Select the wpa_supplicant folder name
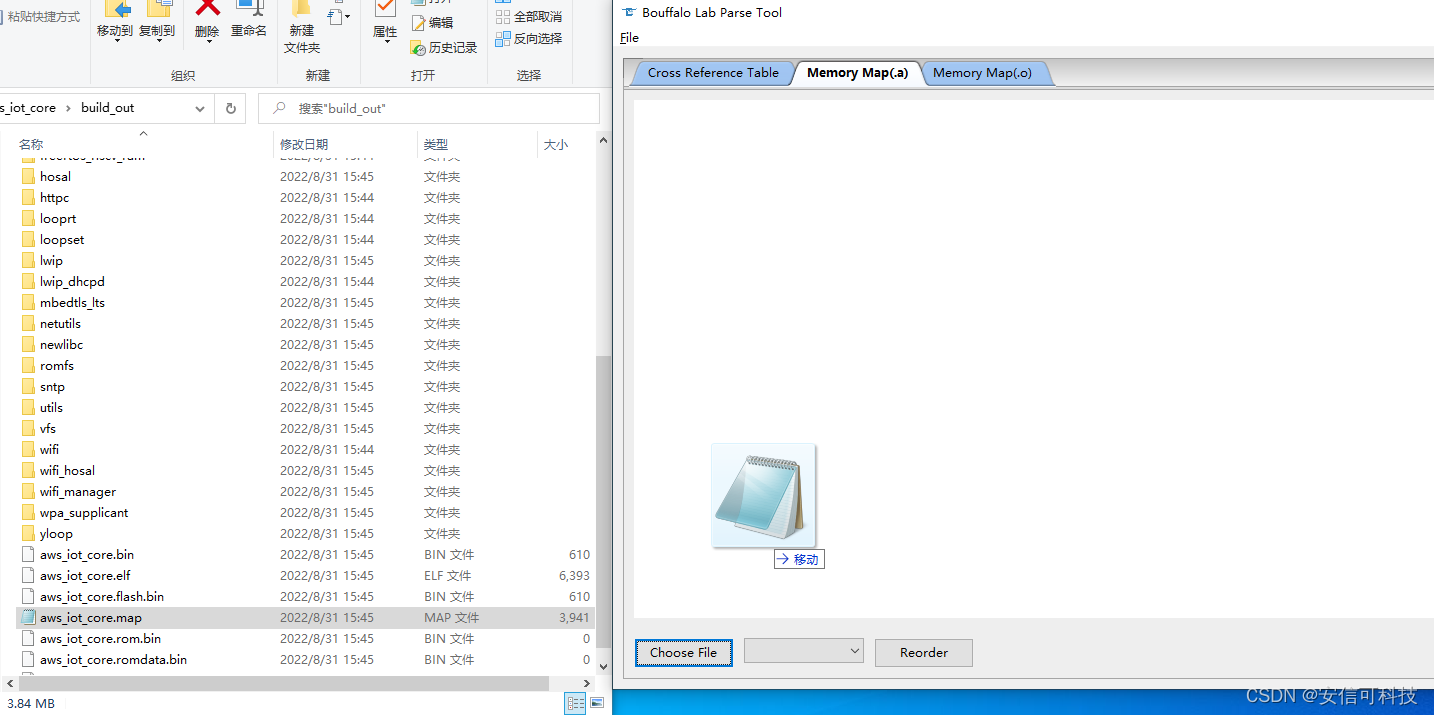 (x=84, y=513)
